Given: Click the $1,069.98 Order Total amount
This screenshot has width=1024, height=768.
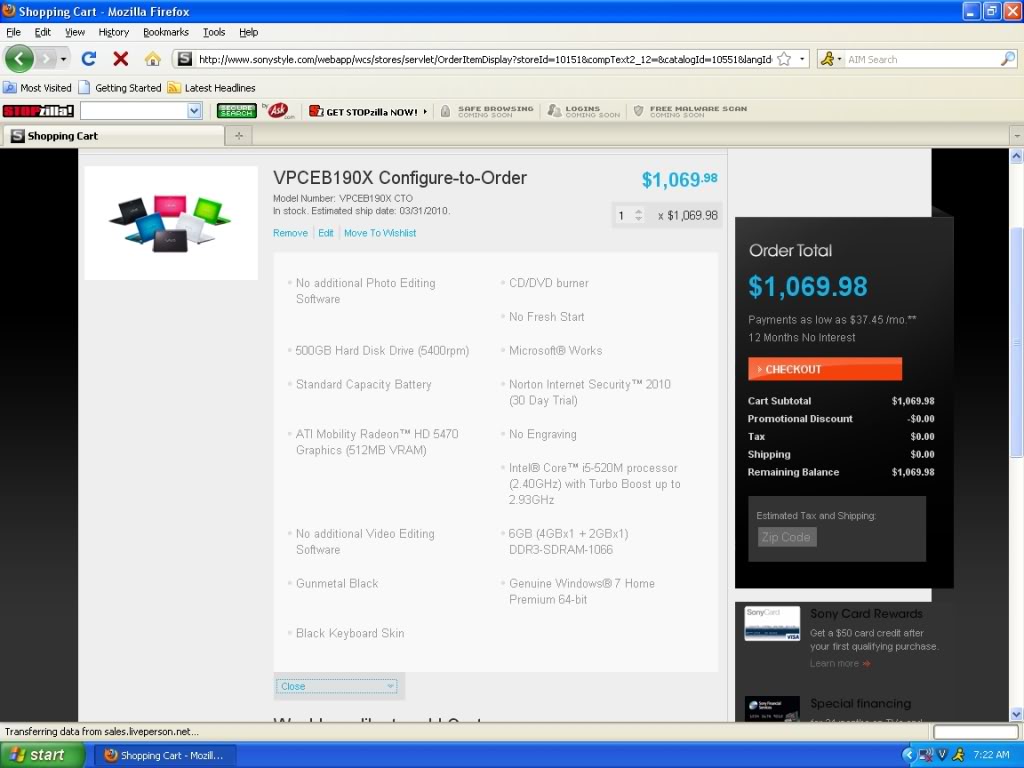Looking at the screenshot, I should point(808,287).
